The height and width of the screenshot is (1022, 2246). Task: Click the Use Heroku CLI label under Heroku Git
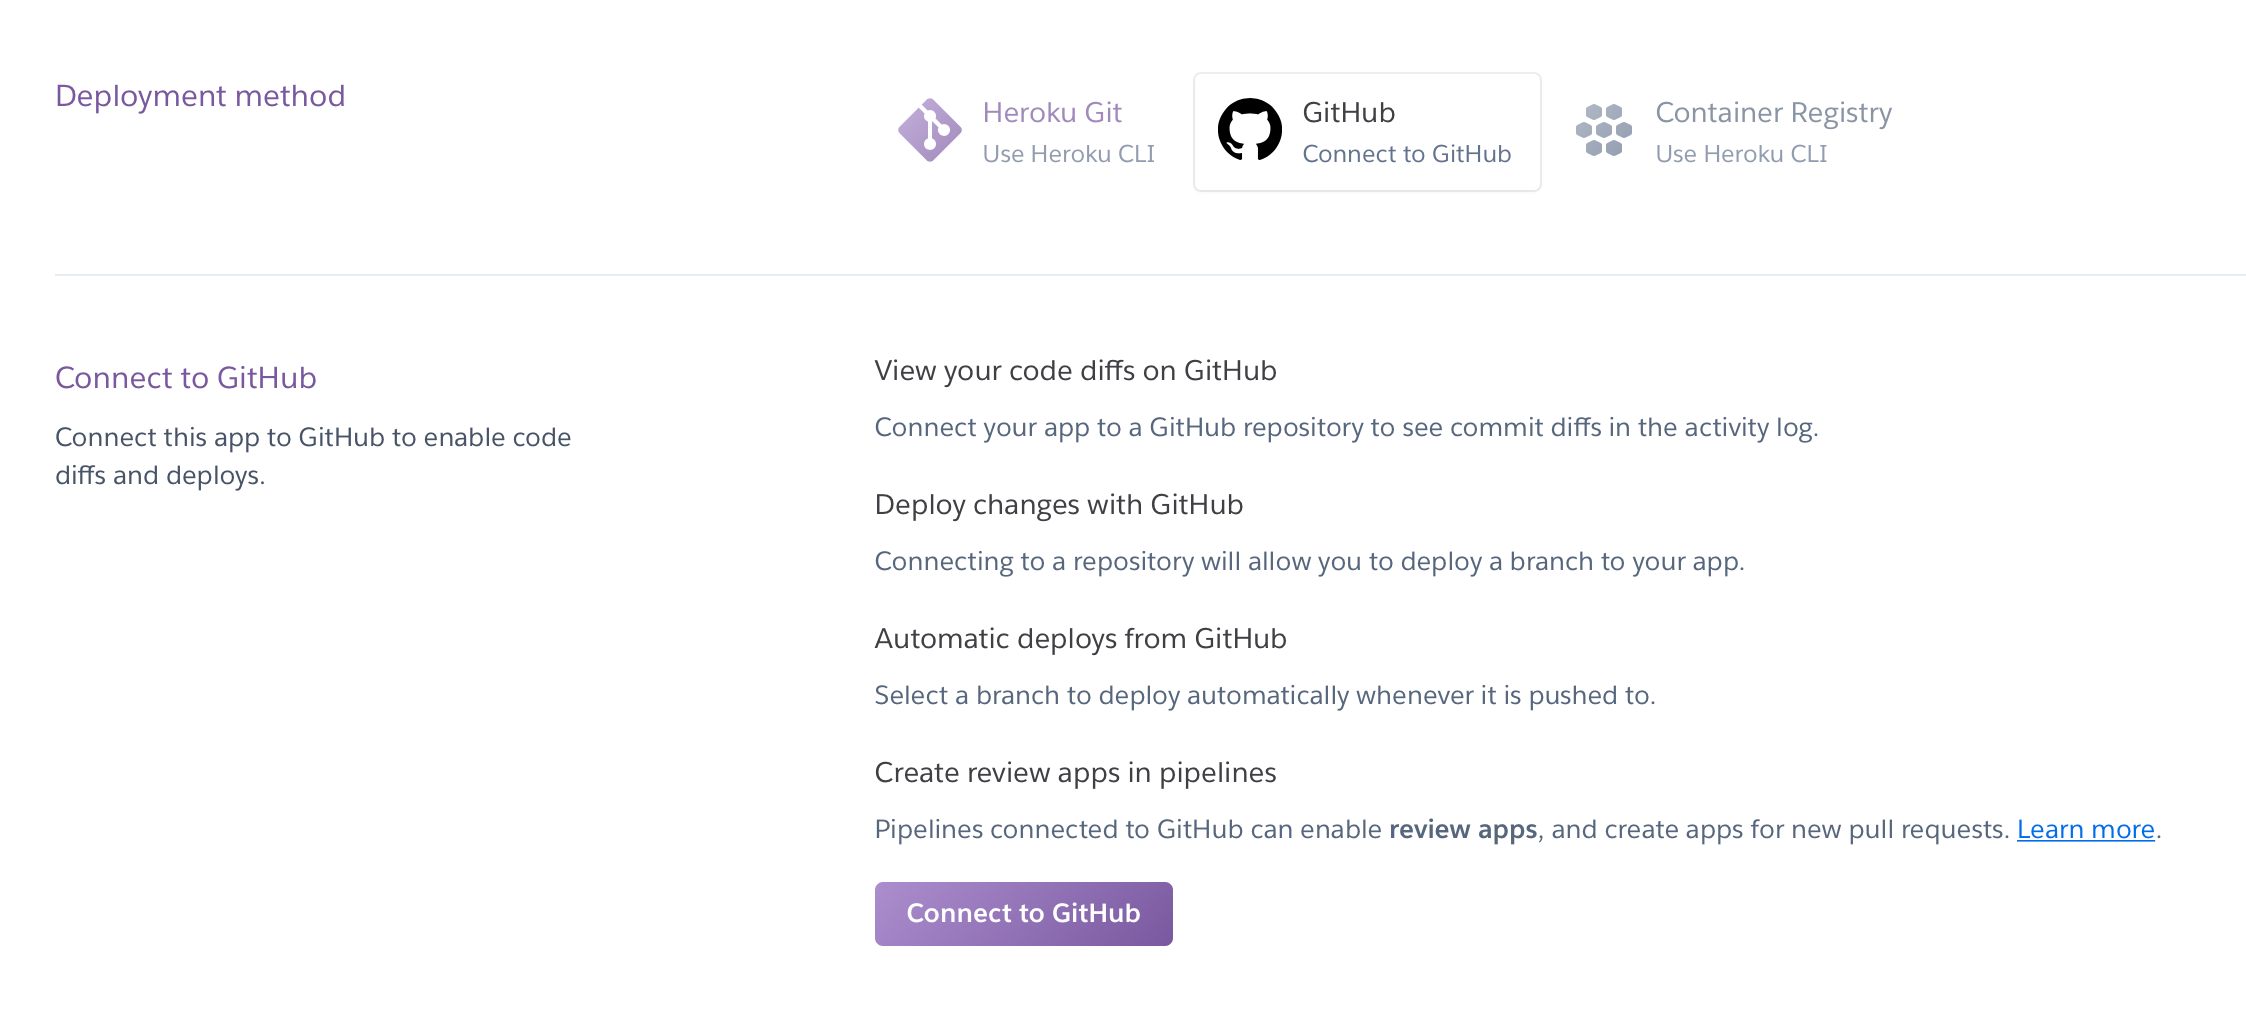coord(1069,153)
